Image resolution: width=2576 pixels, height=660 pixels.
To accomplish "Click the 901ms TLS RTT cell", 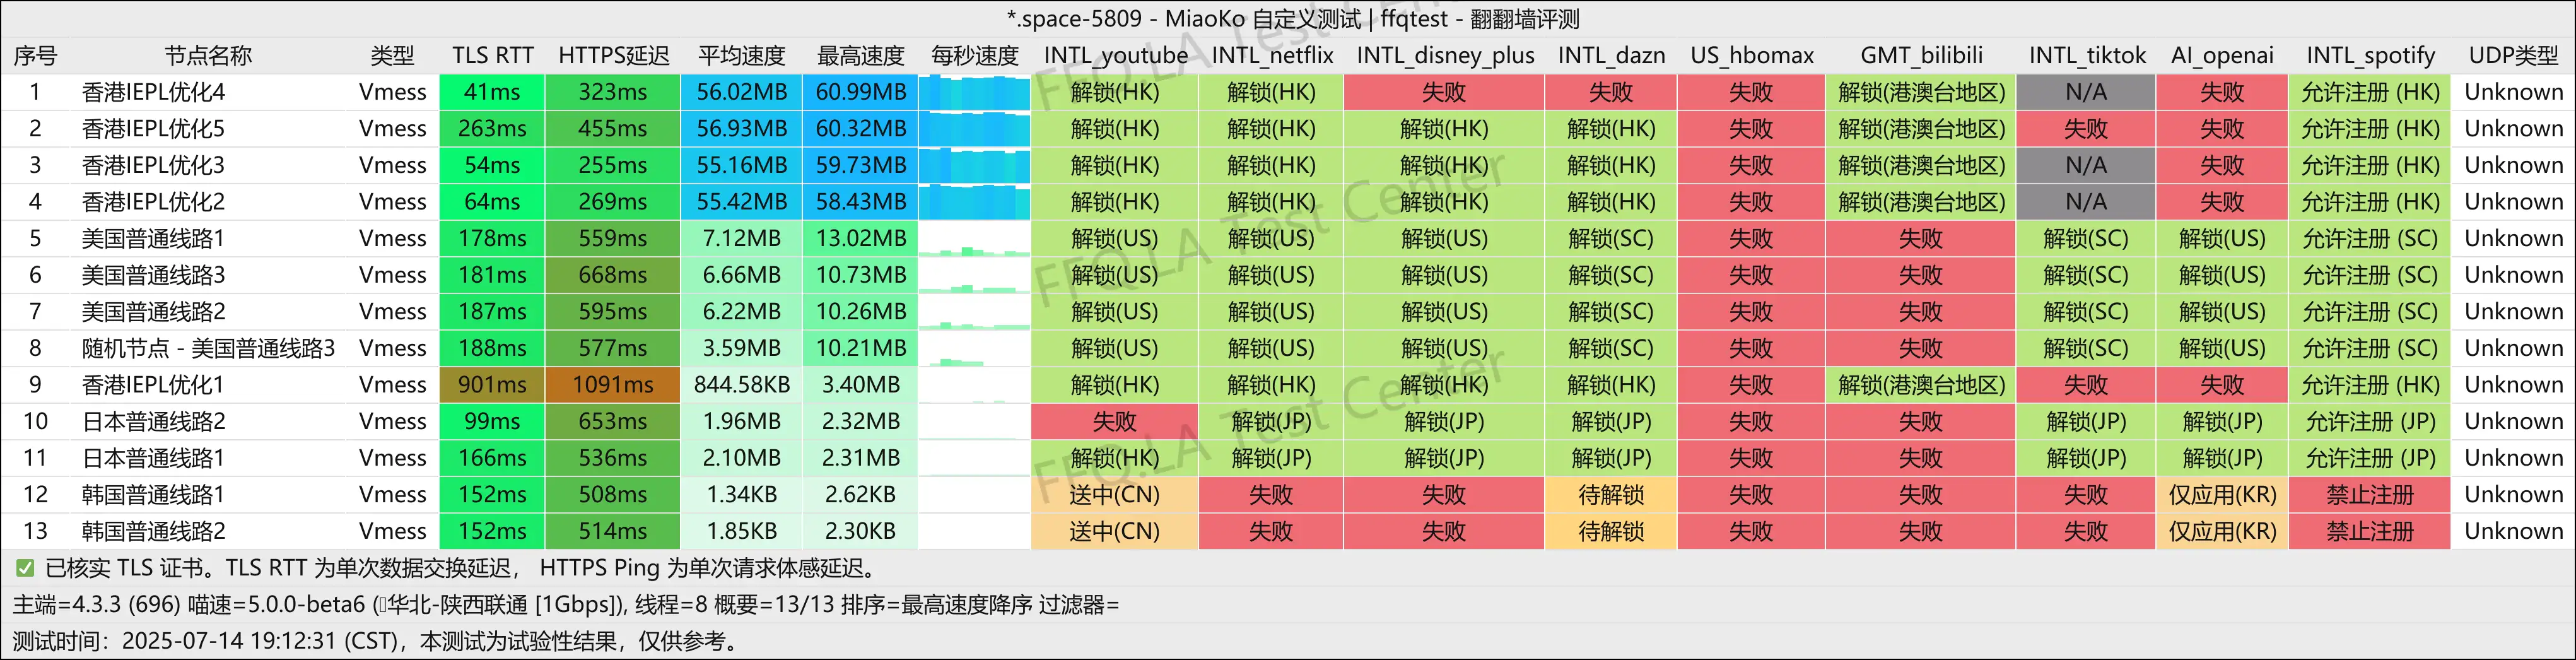I will (x=492, y=385).
